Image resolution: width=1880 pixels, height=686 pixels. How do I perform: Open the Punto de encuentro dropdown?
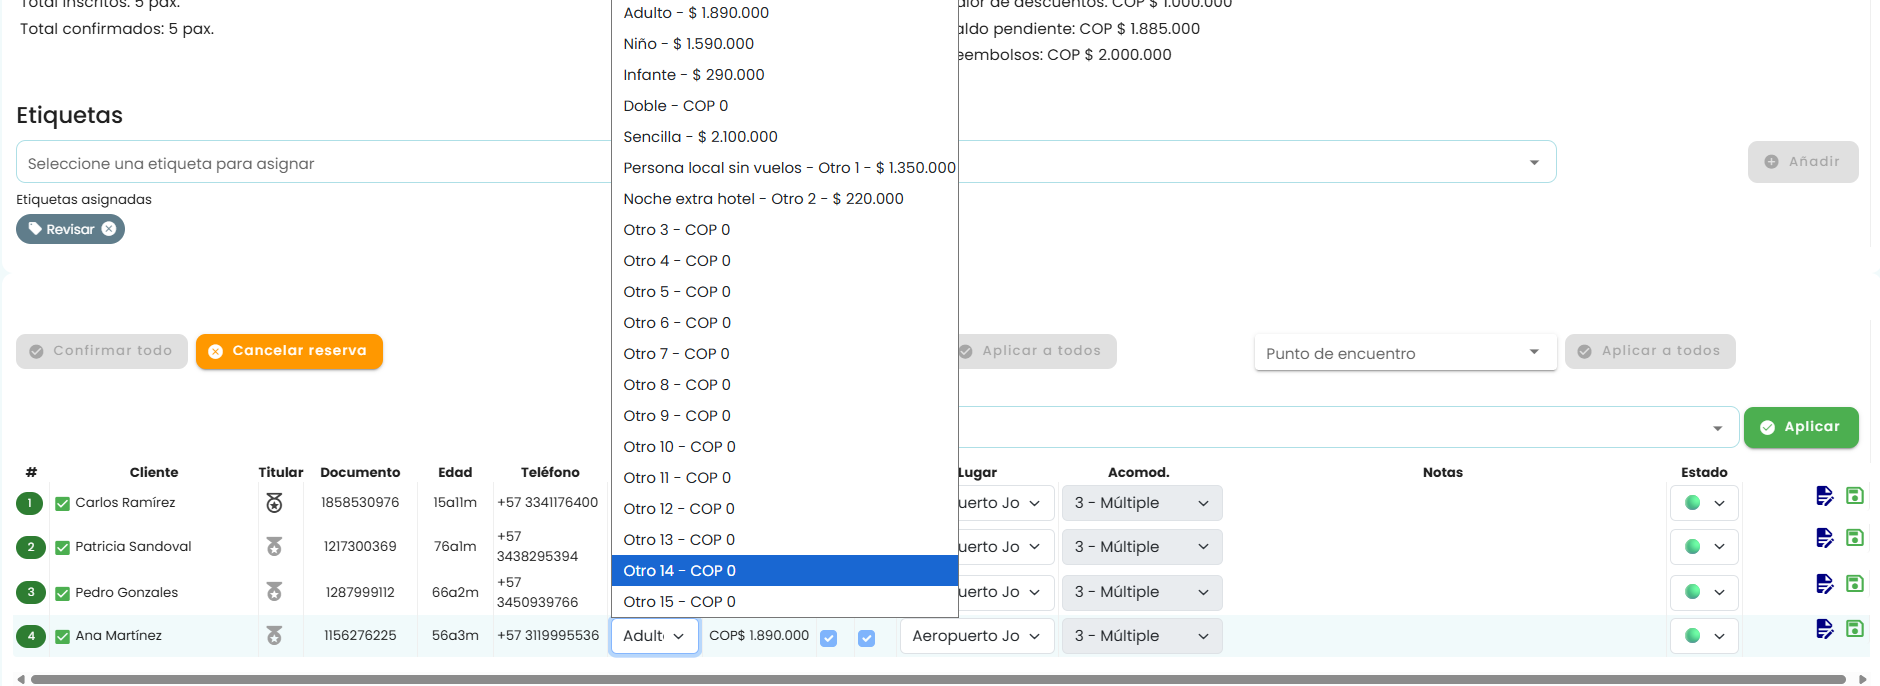point(1405,353)
